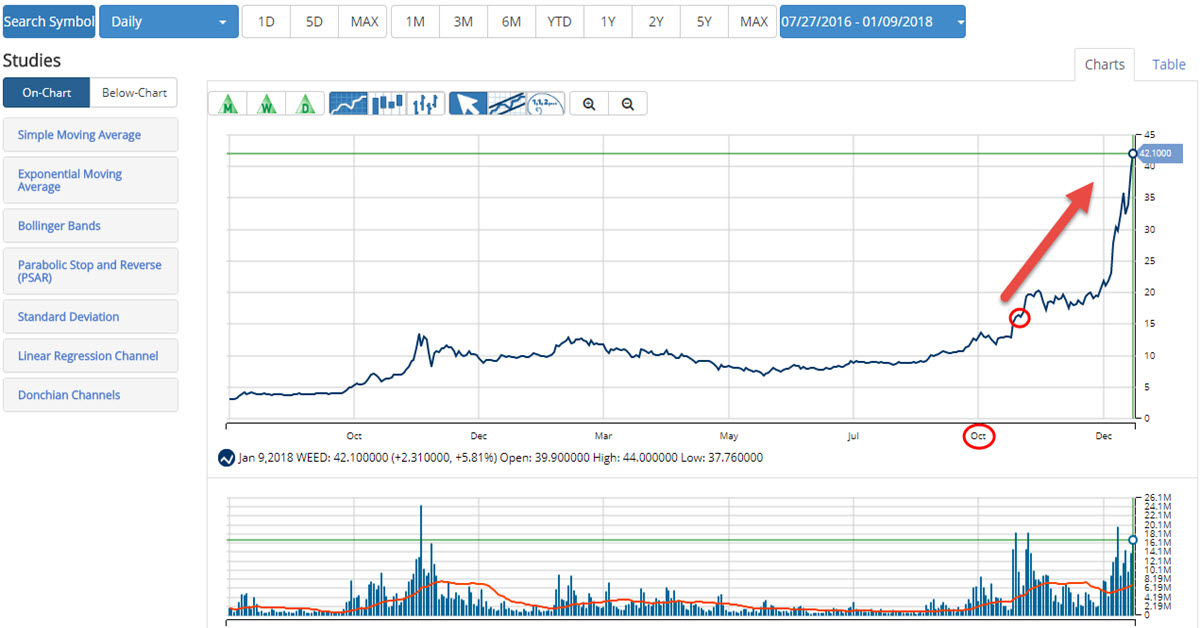Click the monthly (M) green triangle icon
The image size is (1200, 628).
[229, 103]
